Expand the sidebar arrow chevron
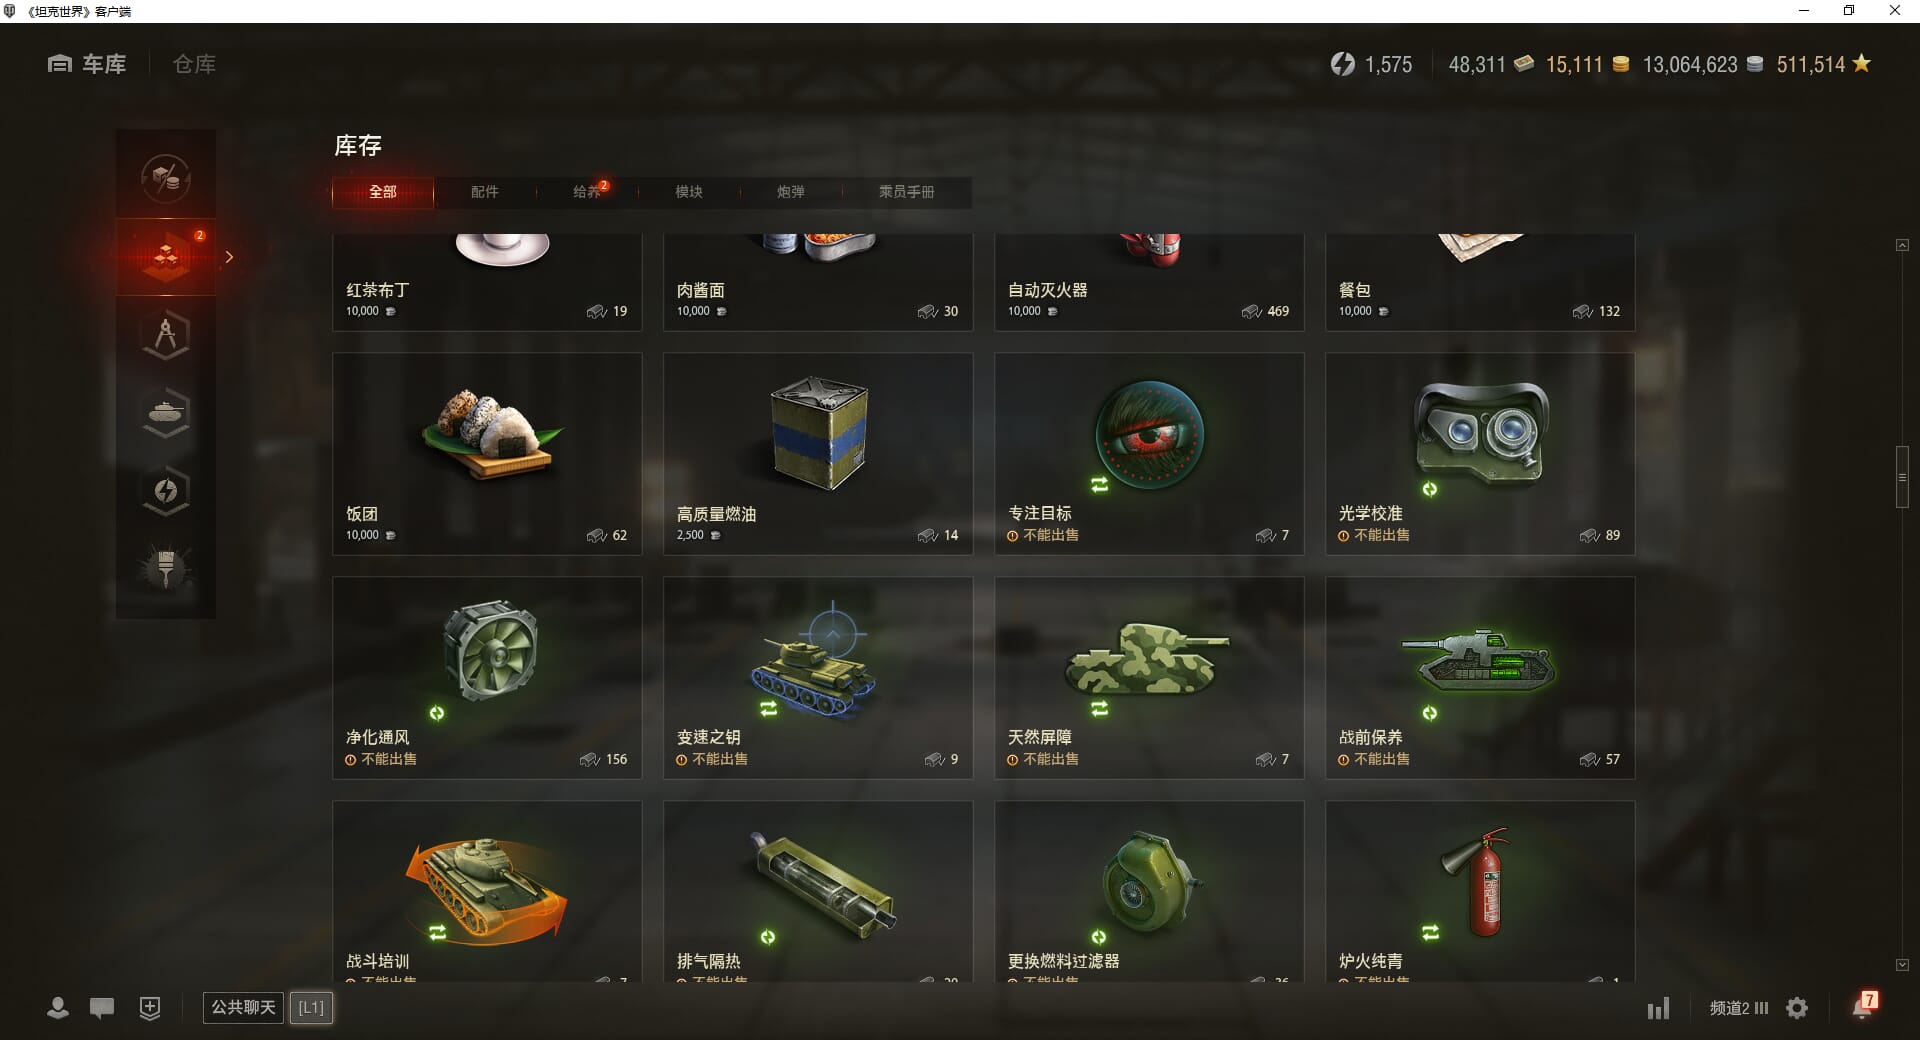Viewport: 1920px width, 1040px height. click(x=229, y=257)
